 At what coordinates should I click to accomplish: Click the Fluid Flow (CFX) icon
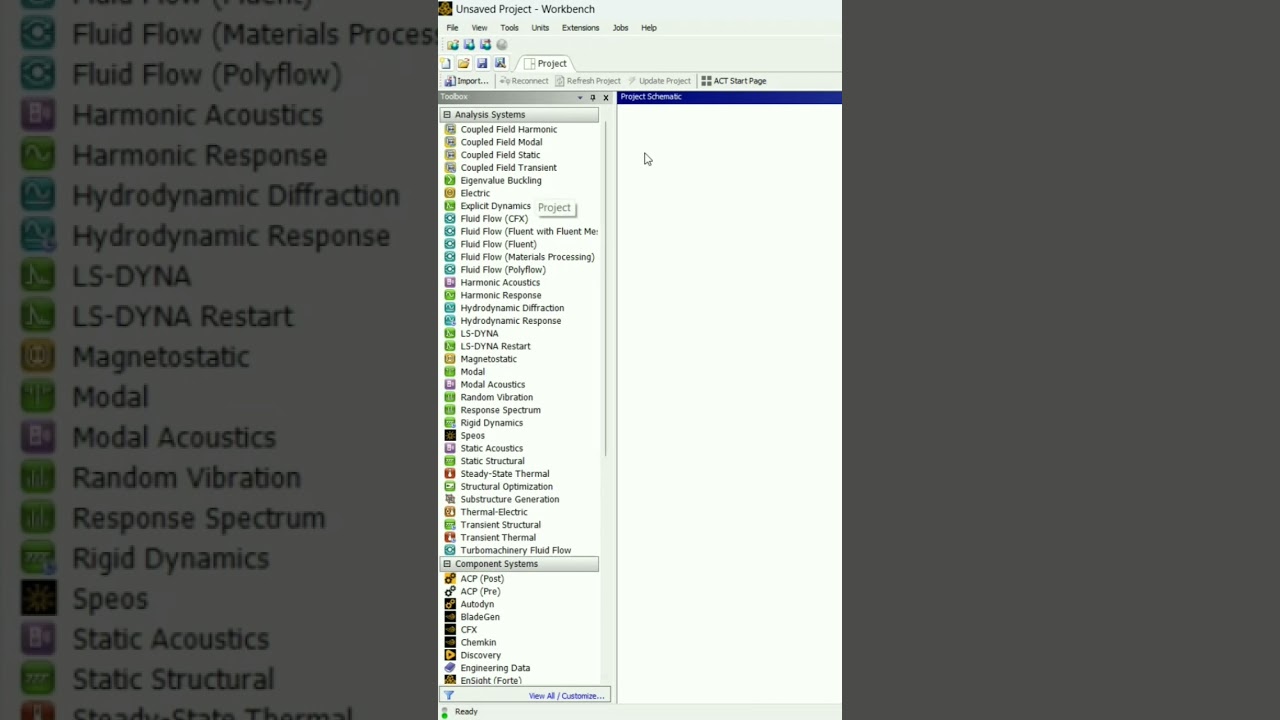click(x=450, y=219)
